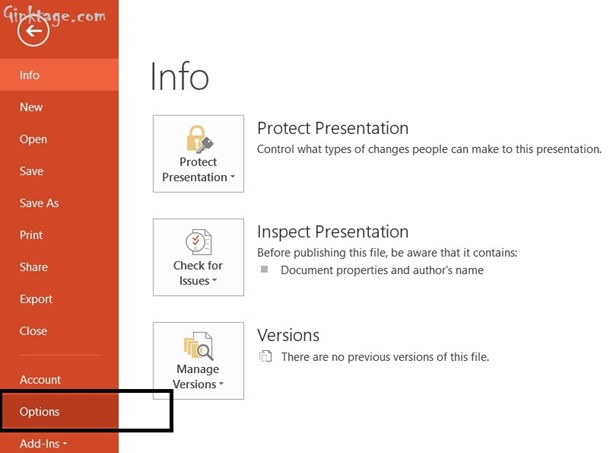Open the Check for Issues dropdown arrow

pos(214,280)
